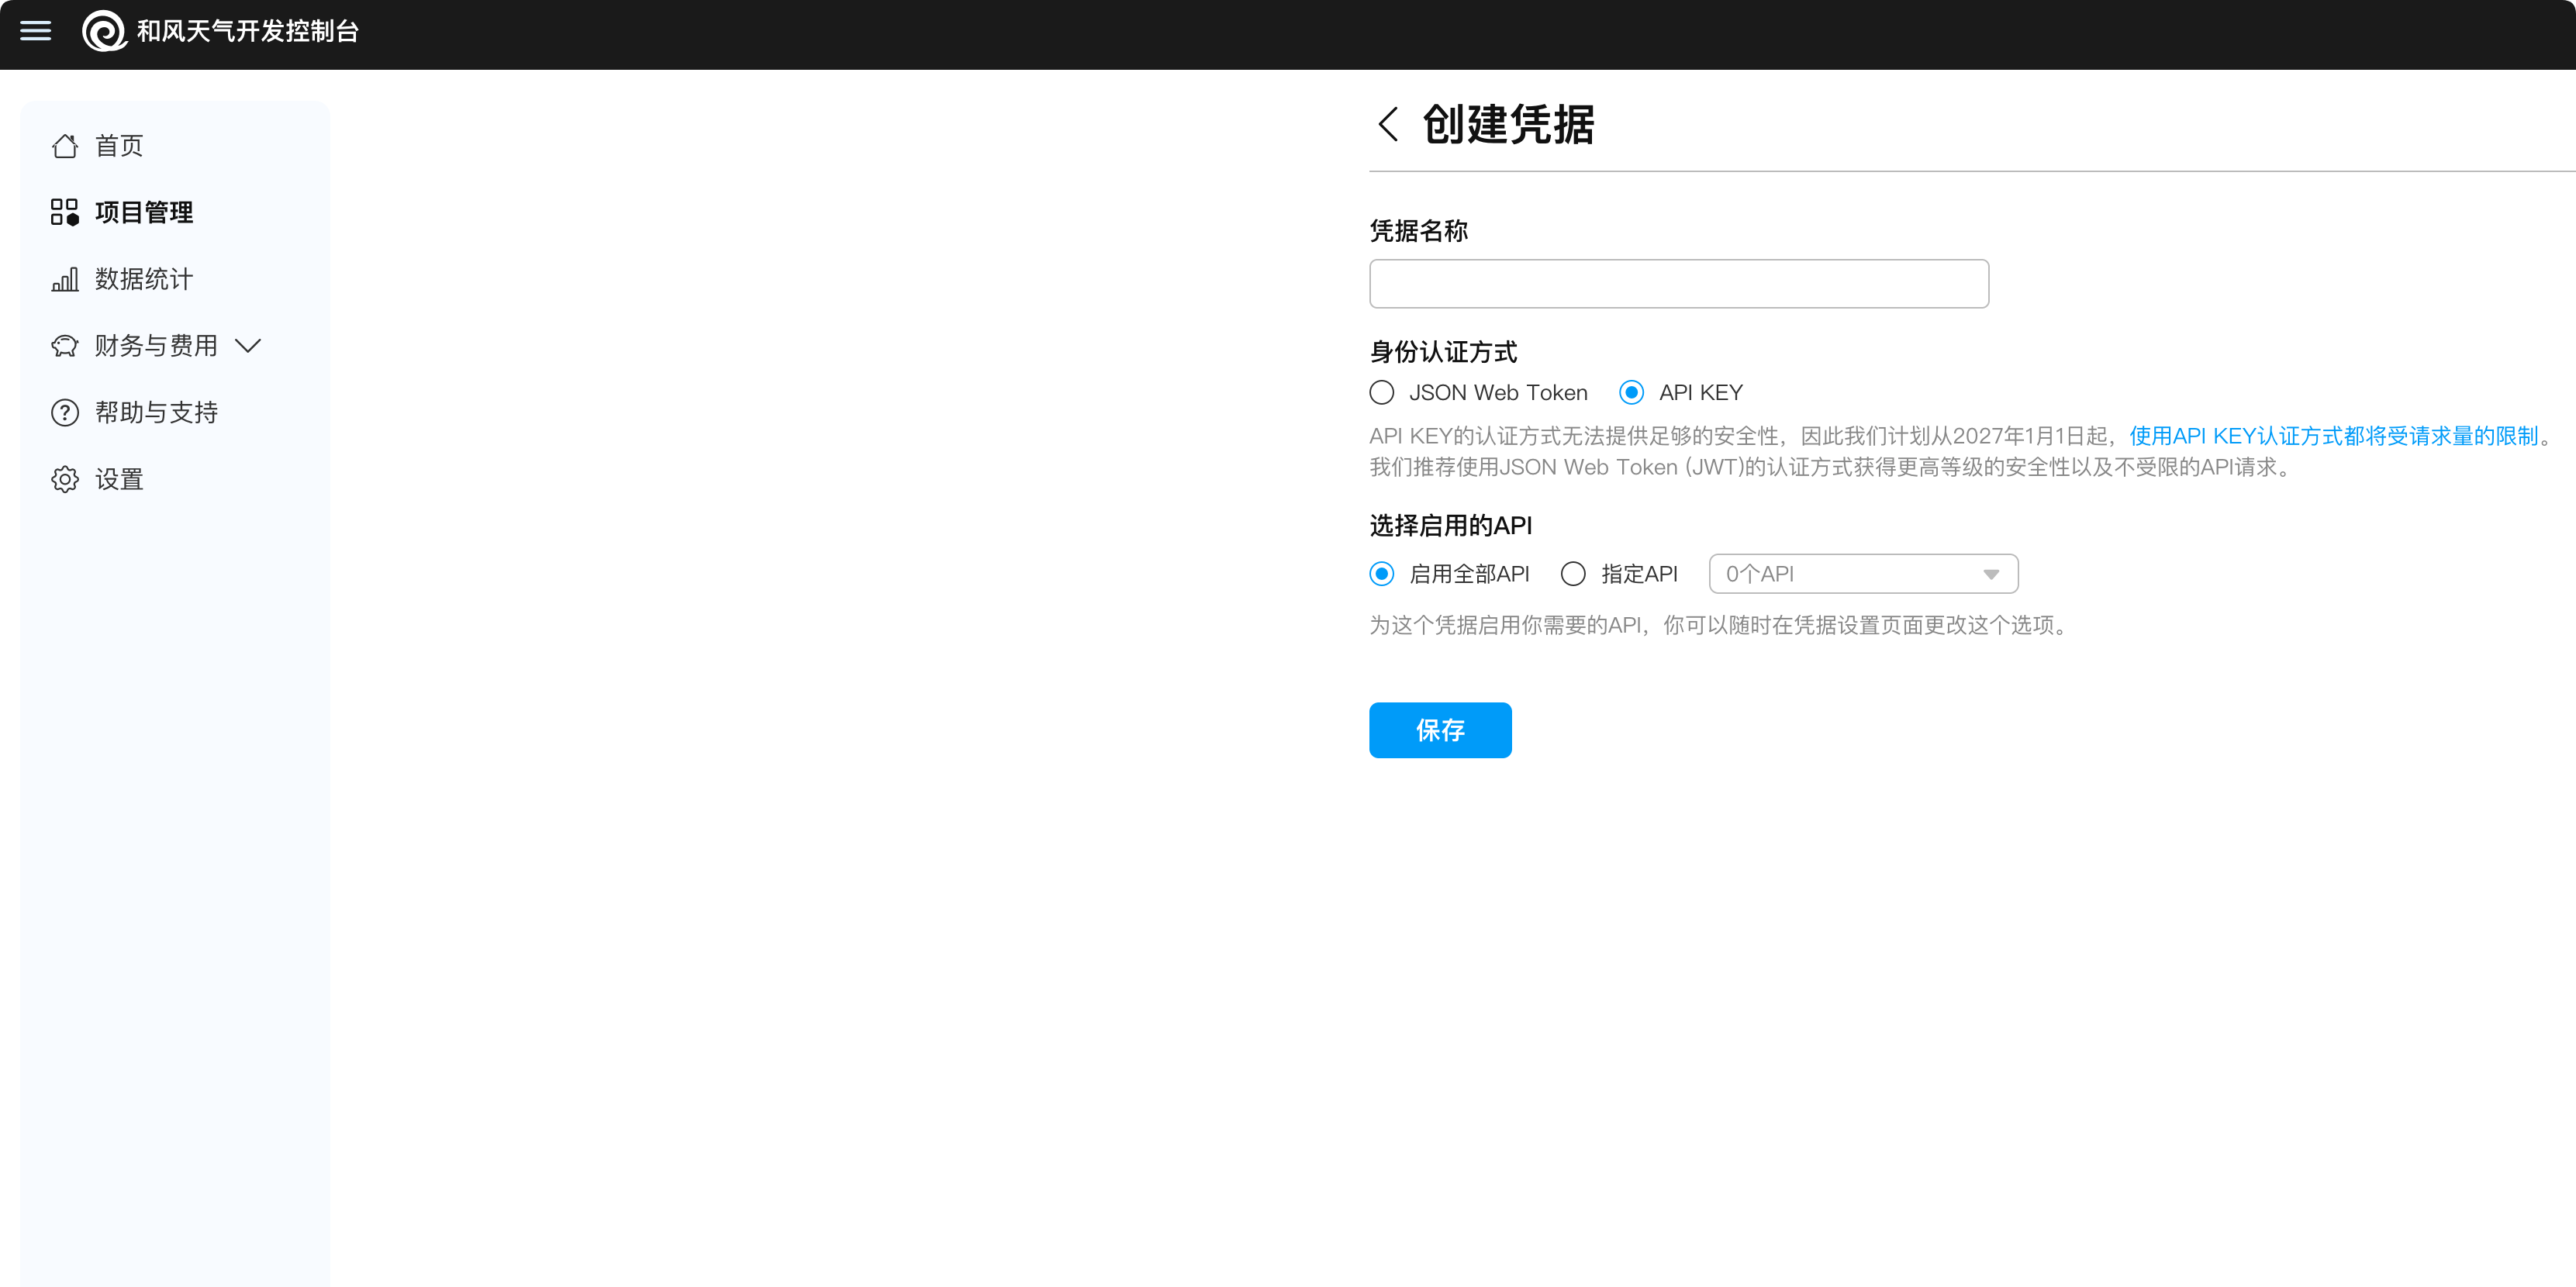Select API KEY authentication radio
Viewport: 2576px width, 1287px height.
1631,392
